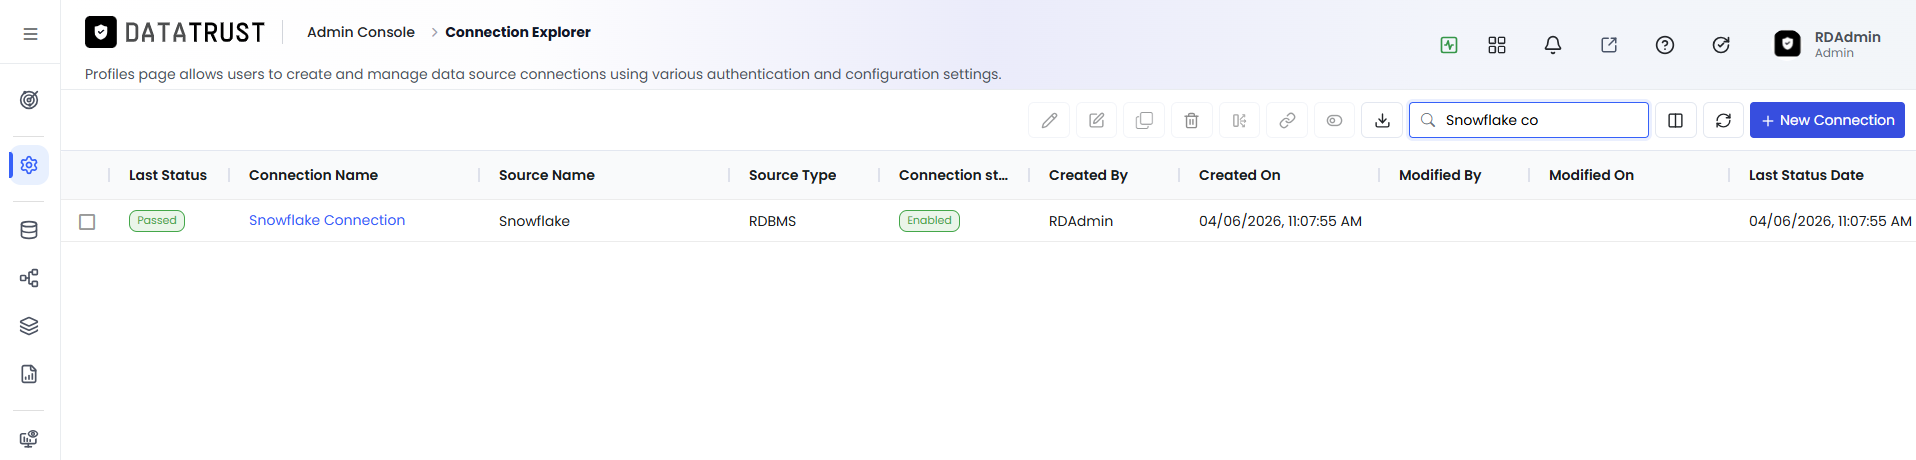This screenshot has width=1916, height=460.
Task: Click the New Connection button
Action: coord(1827,120)
